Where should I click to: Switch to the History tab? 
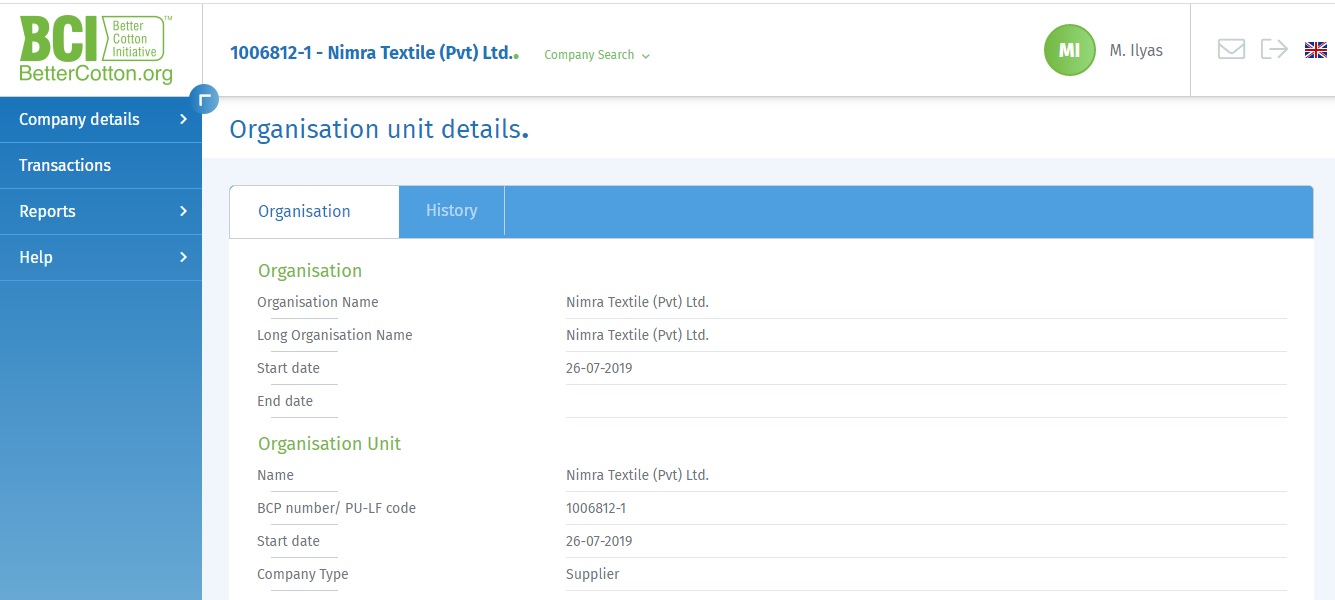451,211
